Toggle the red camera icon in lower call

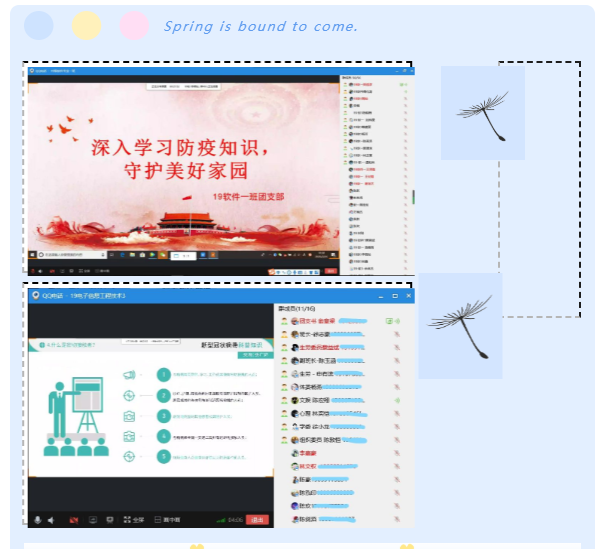tap(74, 519)
